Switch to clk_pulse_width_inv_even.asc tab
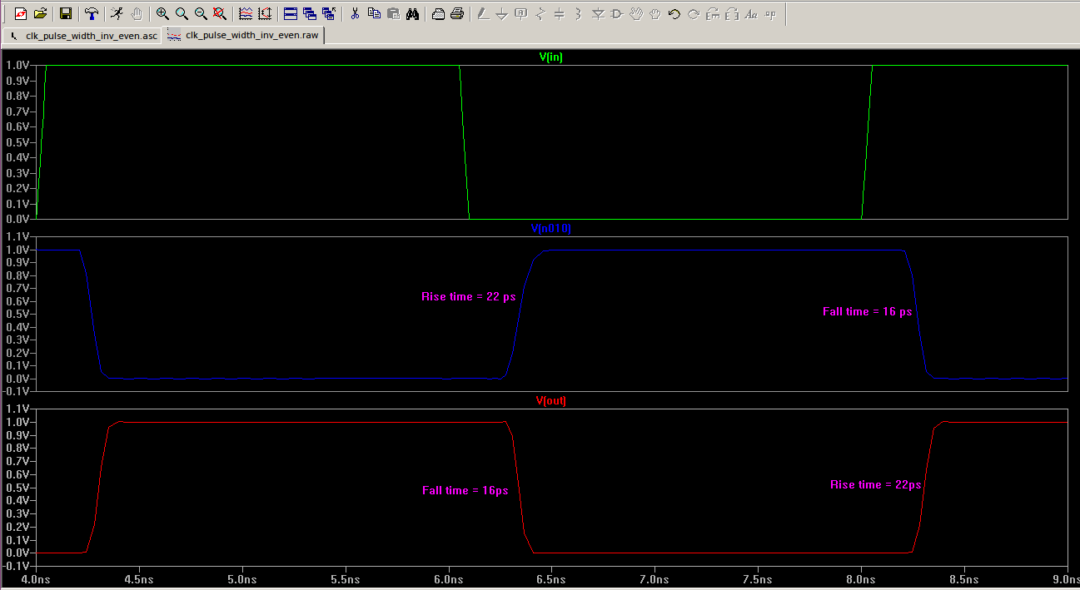This screenshot has height=590, width=1080. tap(83, 36)
